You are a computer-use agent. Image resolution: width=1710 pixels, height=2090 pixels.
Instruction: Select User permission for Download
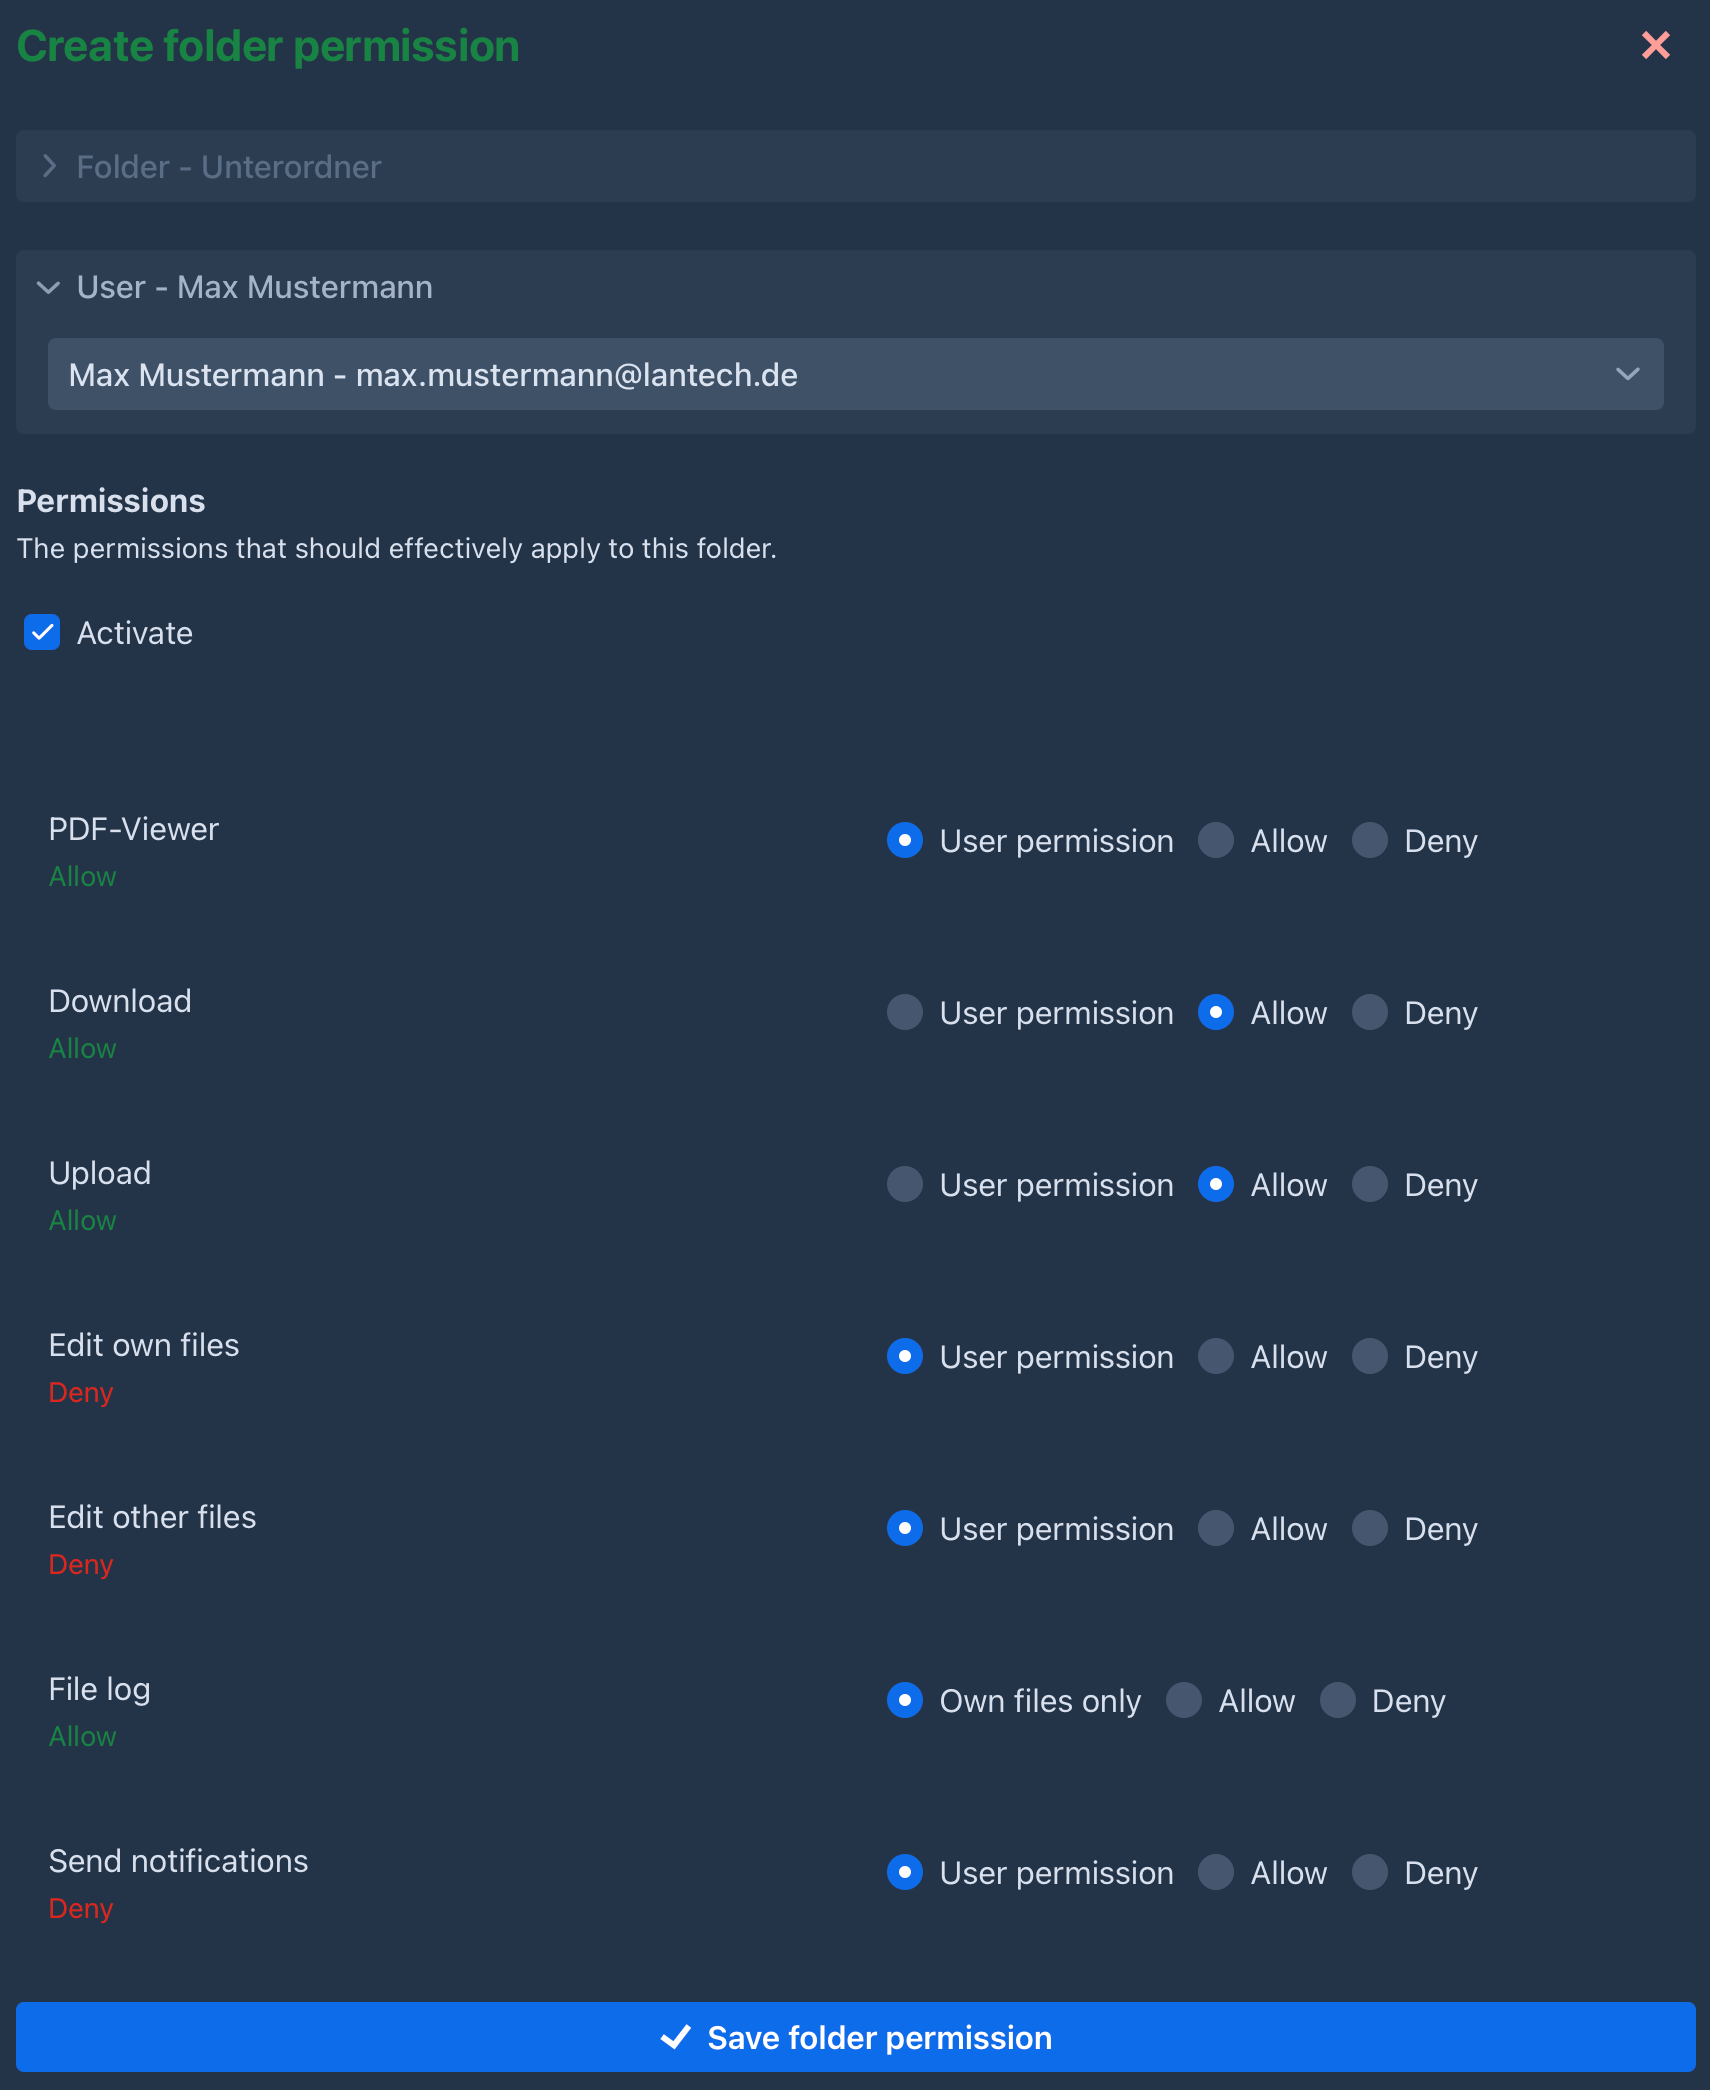[x=905, y=1012]
